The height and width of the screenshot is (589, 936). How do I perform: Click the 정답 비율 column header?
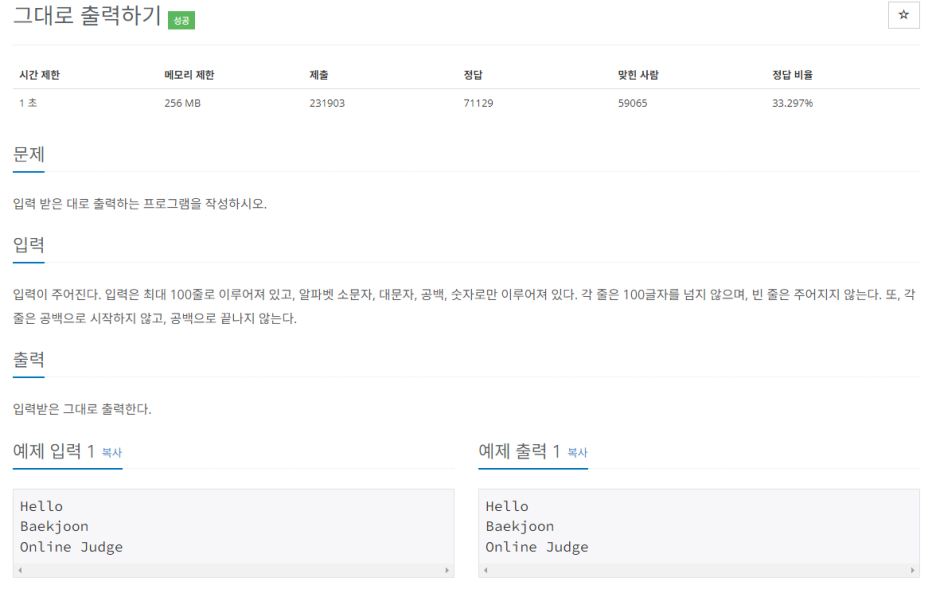(x=792, y=75)
